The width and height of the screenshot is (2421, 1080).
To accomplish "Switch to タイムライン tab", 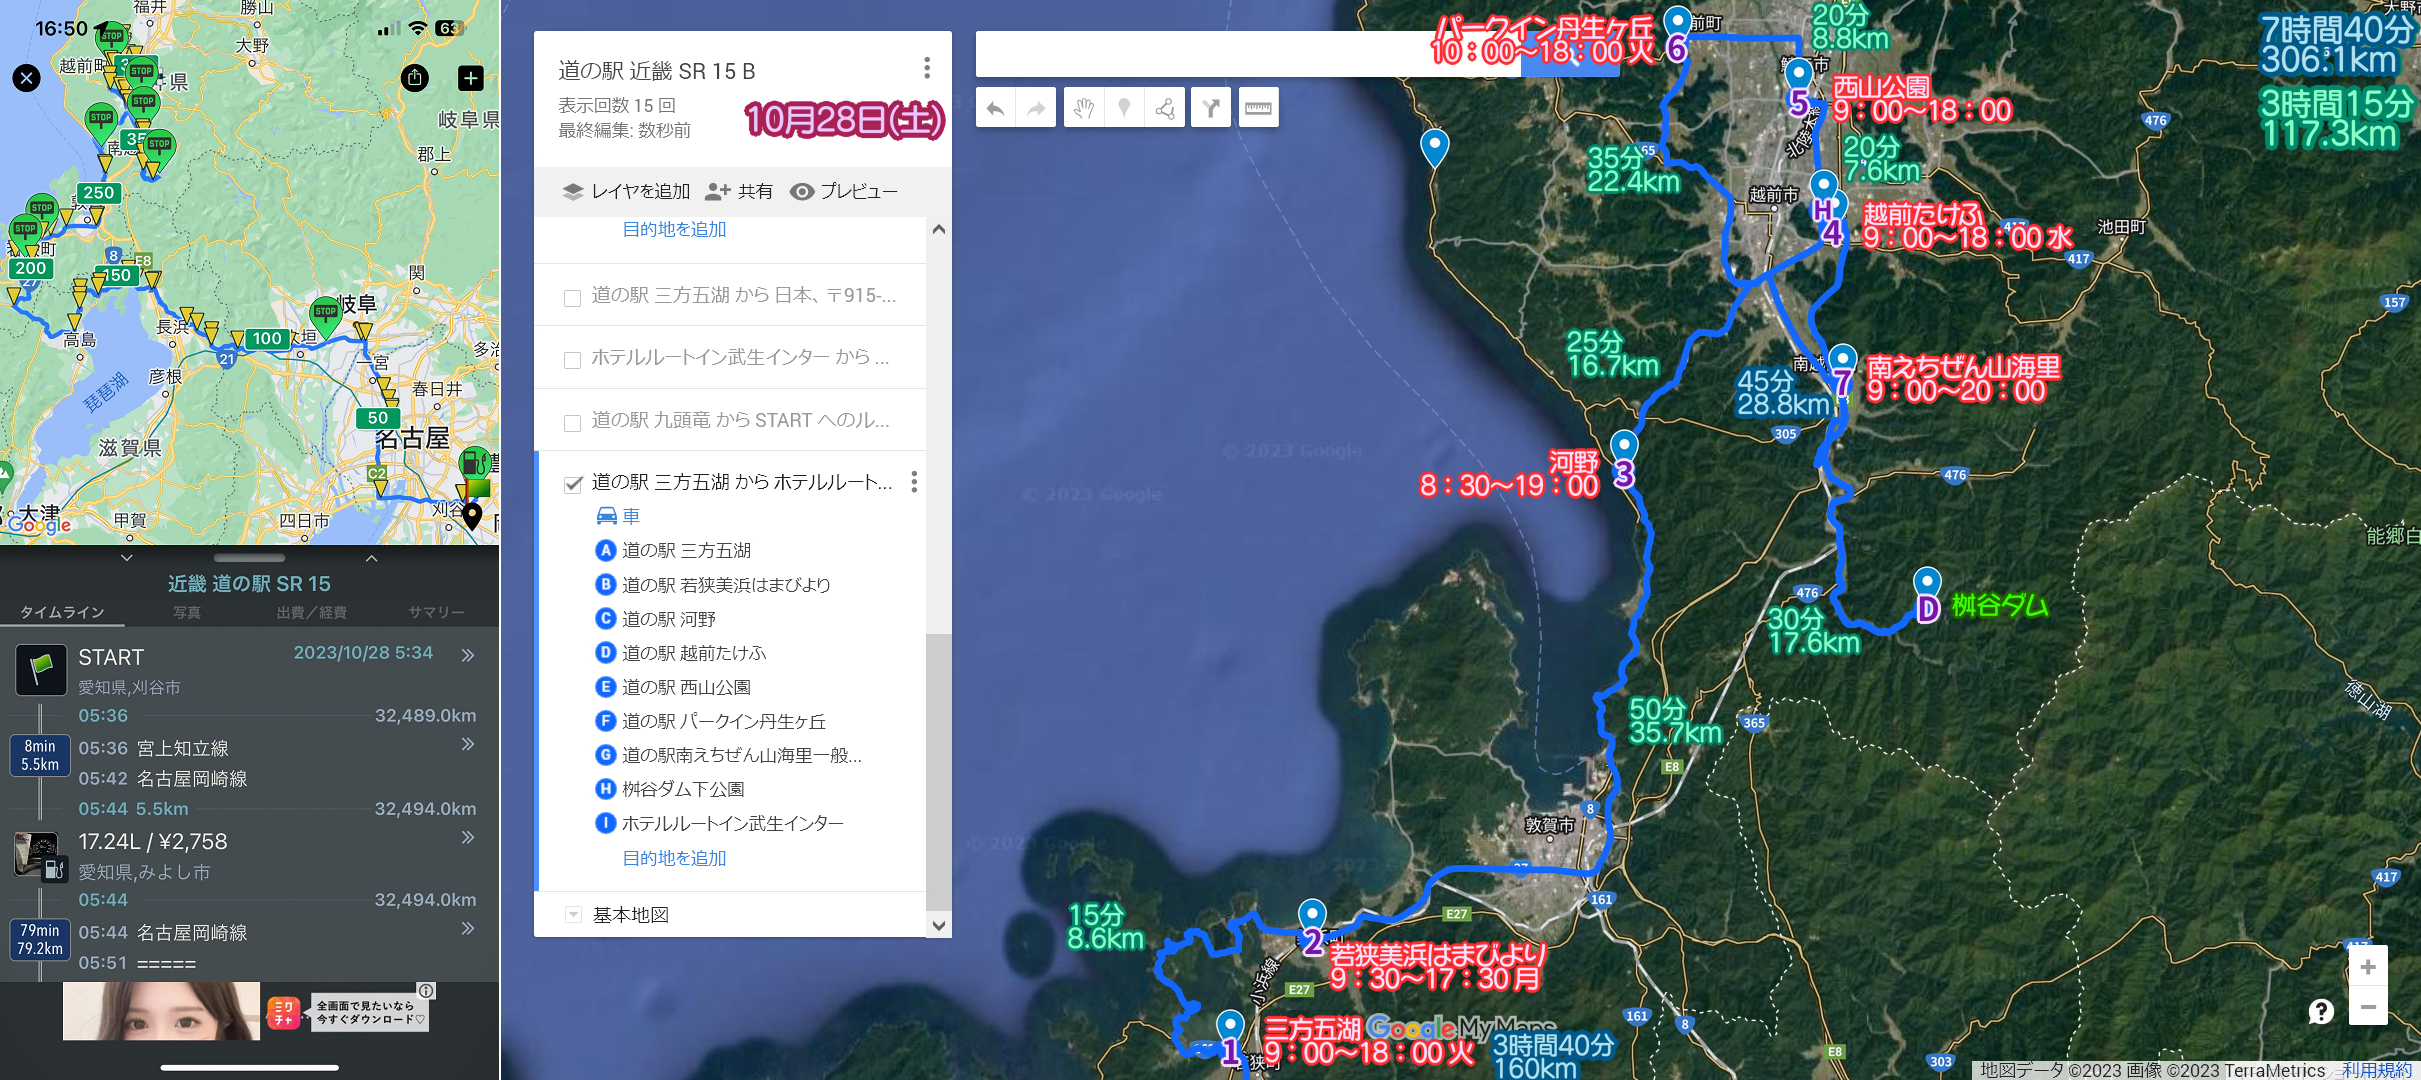I will click(x=62, y=612).
